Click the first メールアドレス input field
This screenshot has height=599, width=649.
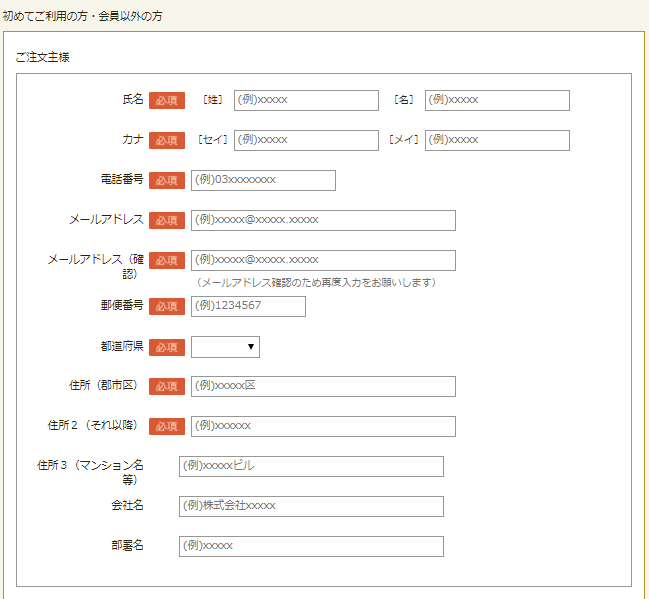coord(323,220)
